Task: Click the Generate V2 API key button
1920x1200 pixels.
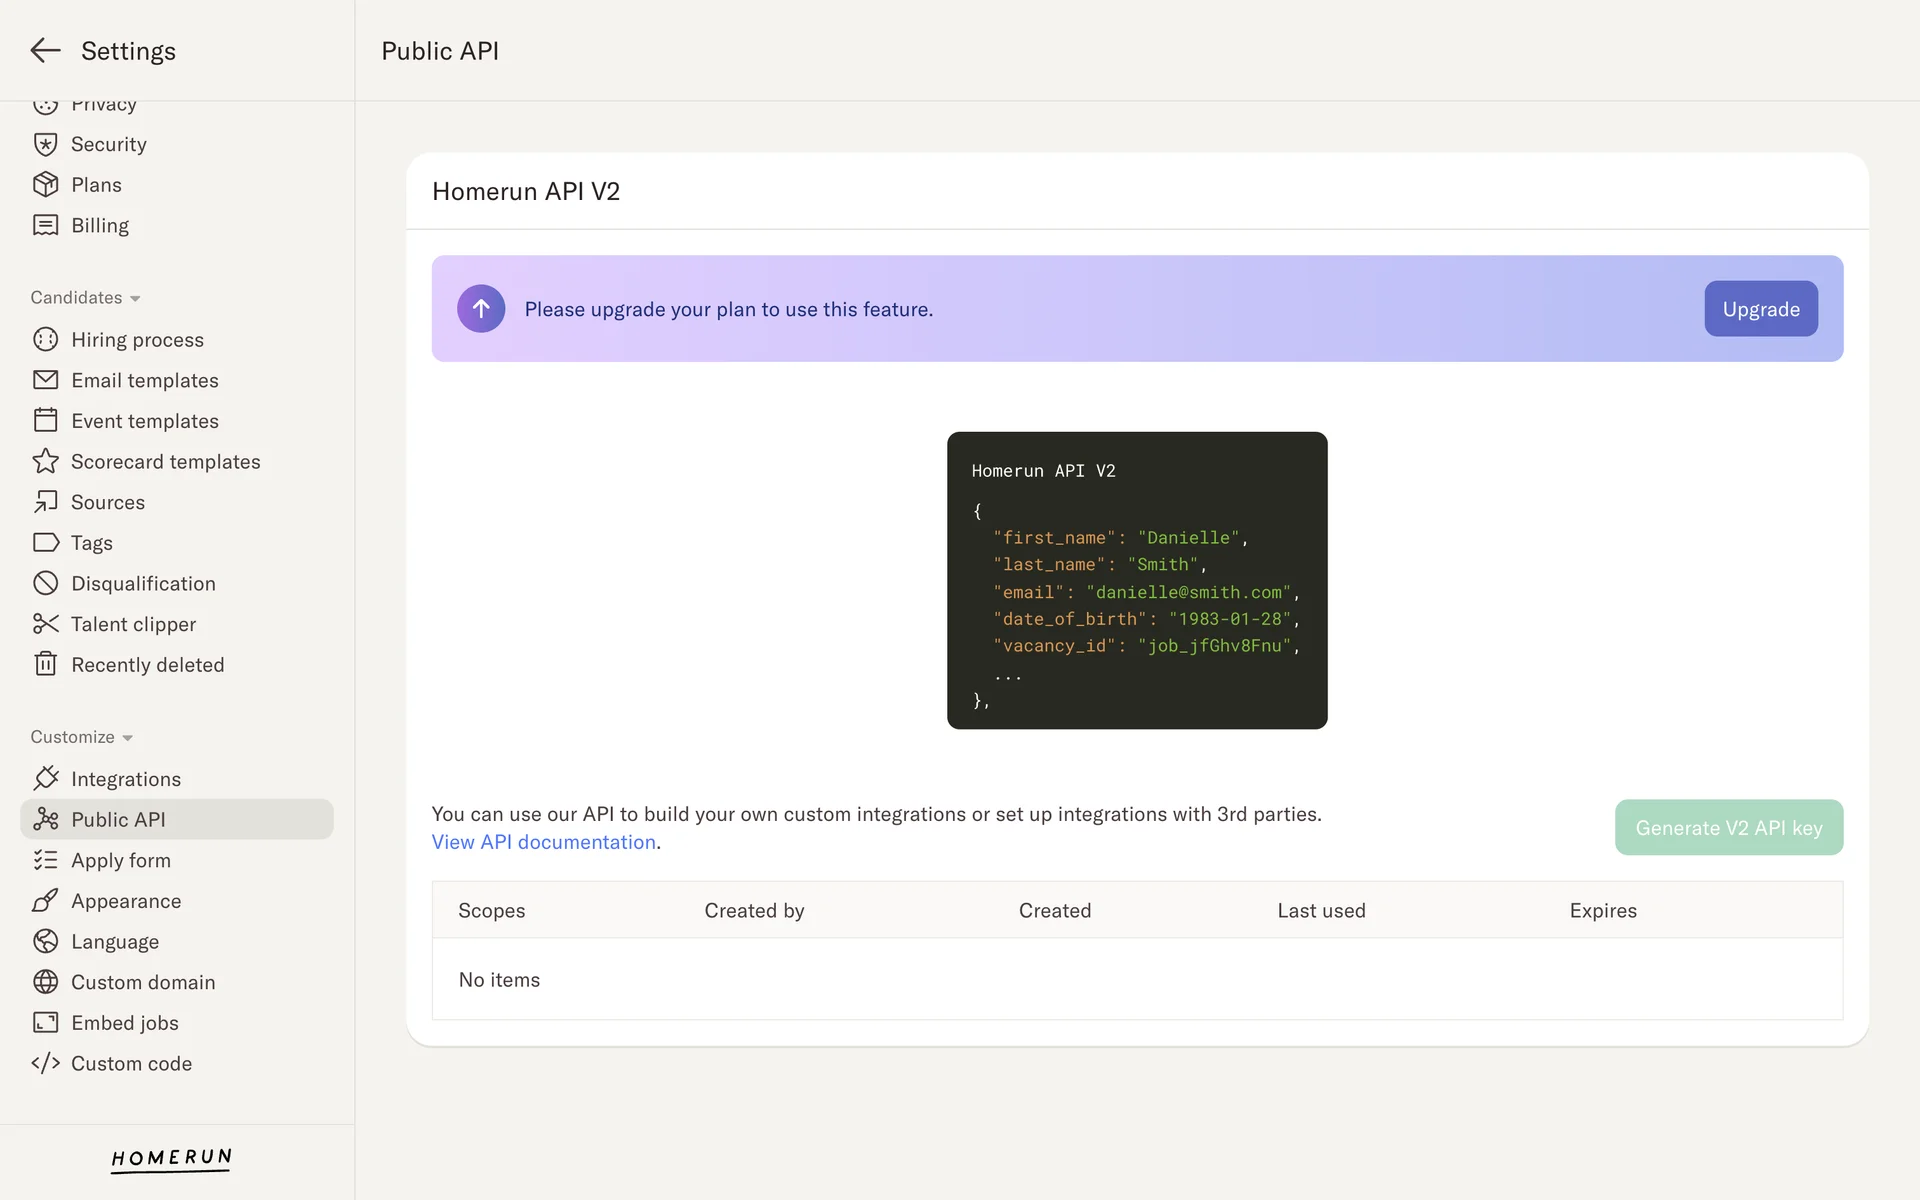Action: click(x=1728, y=827)
